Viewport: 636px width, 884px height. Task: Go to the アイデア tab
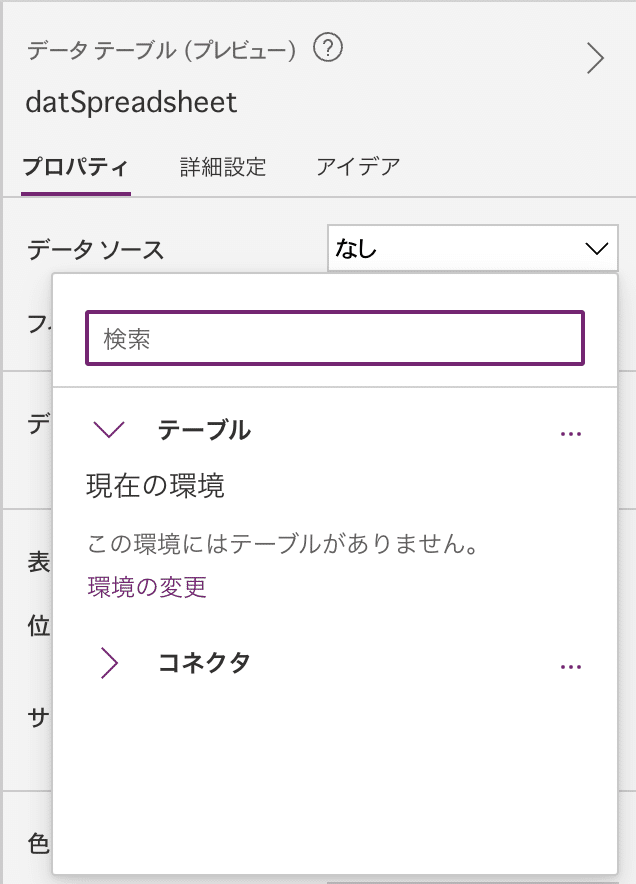pos(358,166)
